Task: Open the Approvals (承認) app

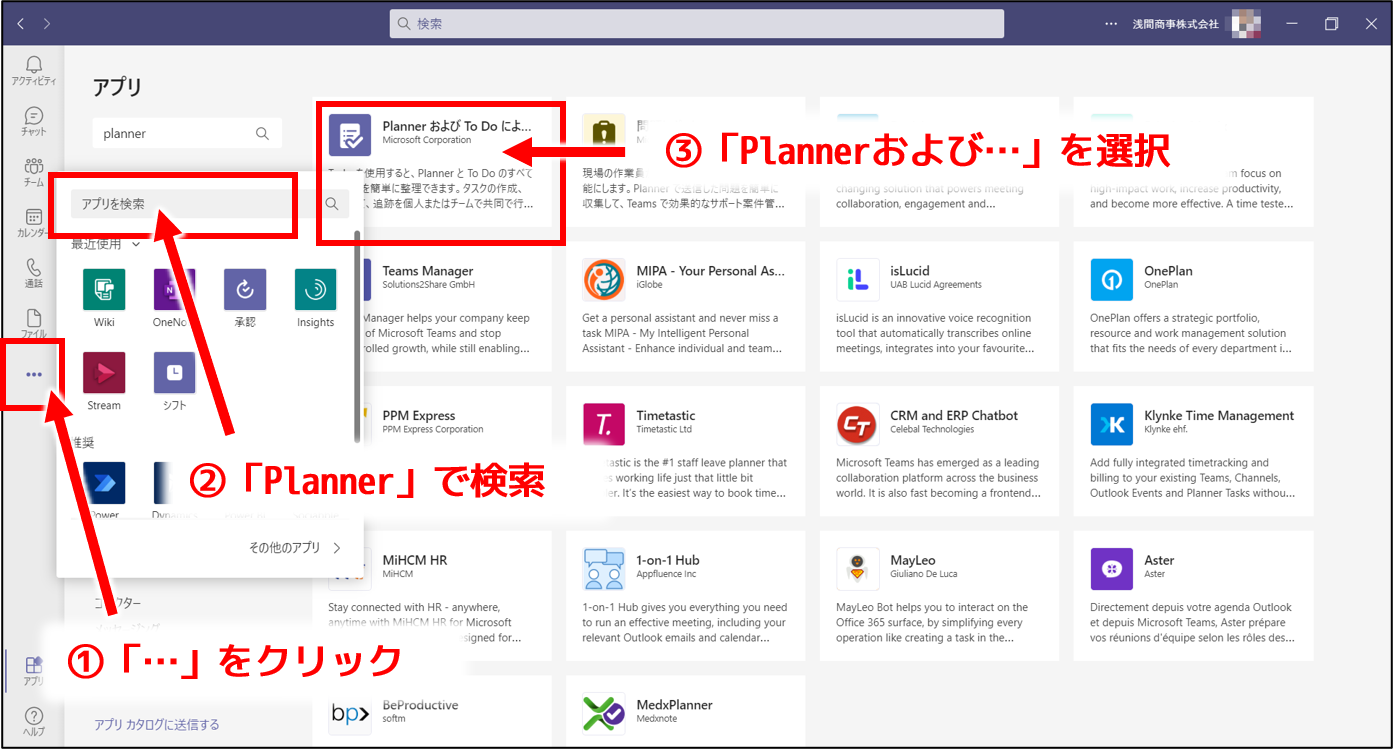Action: (245, 298)
